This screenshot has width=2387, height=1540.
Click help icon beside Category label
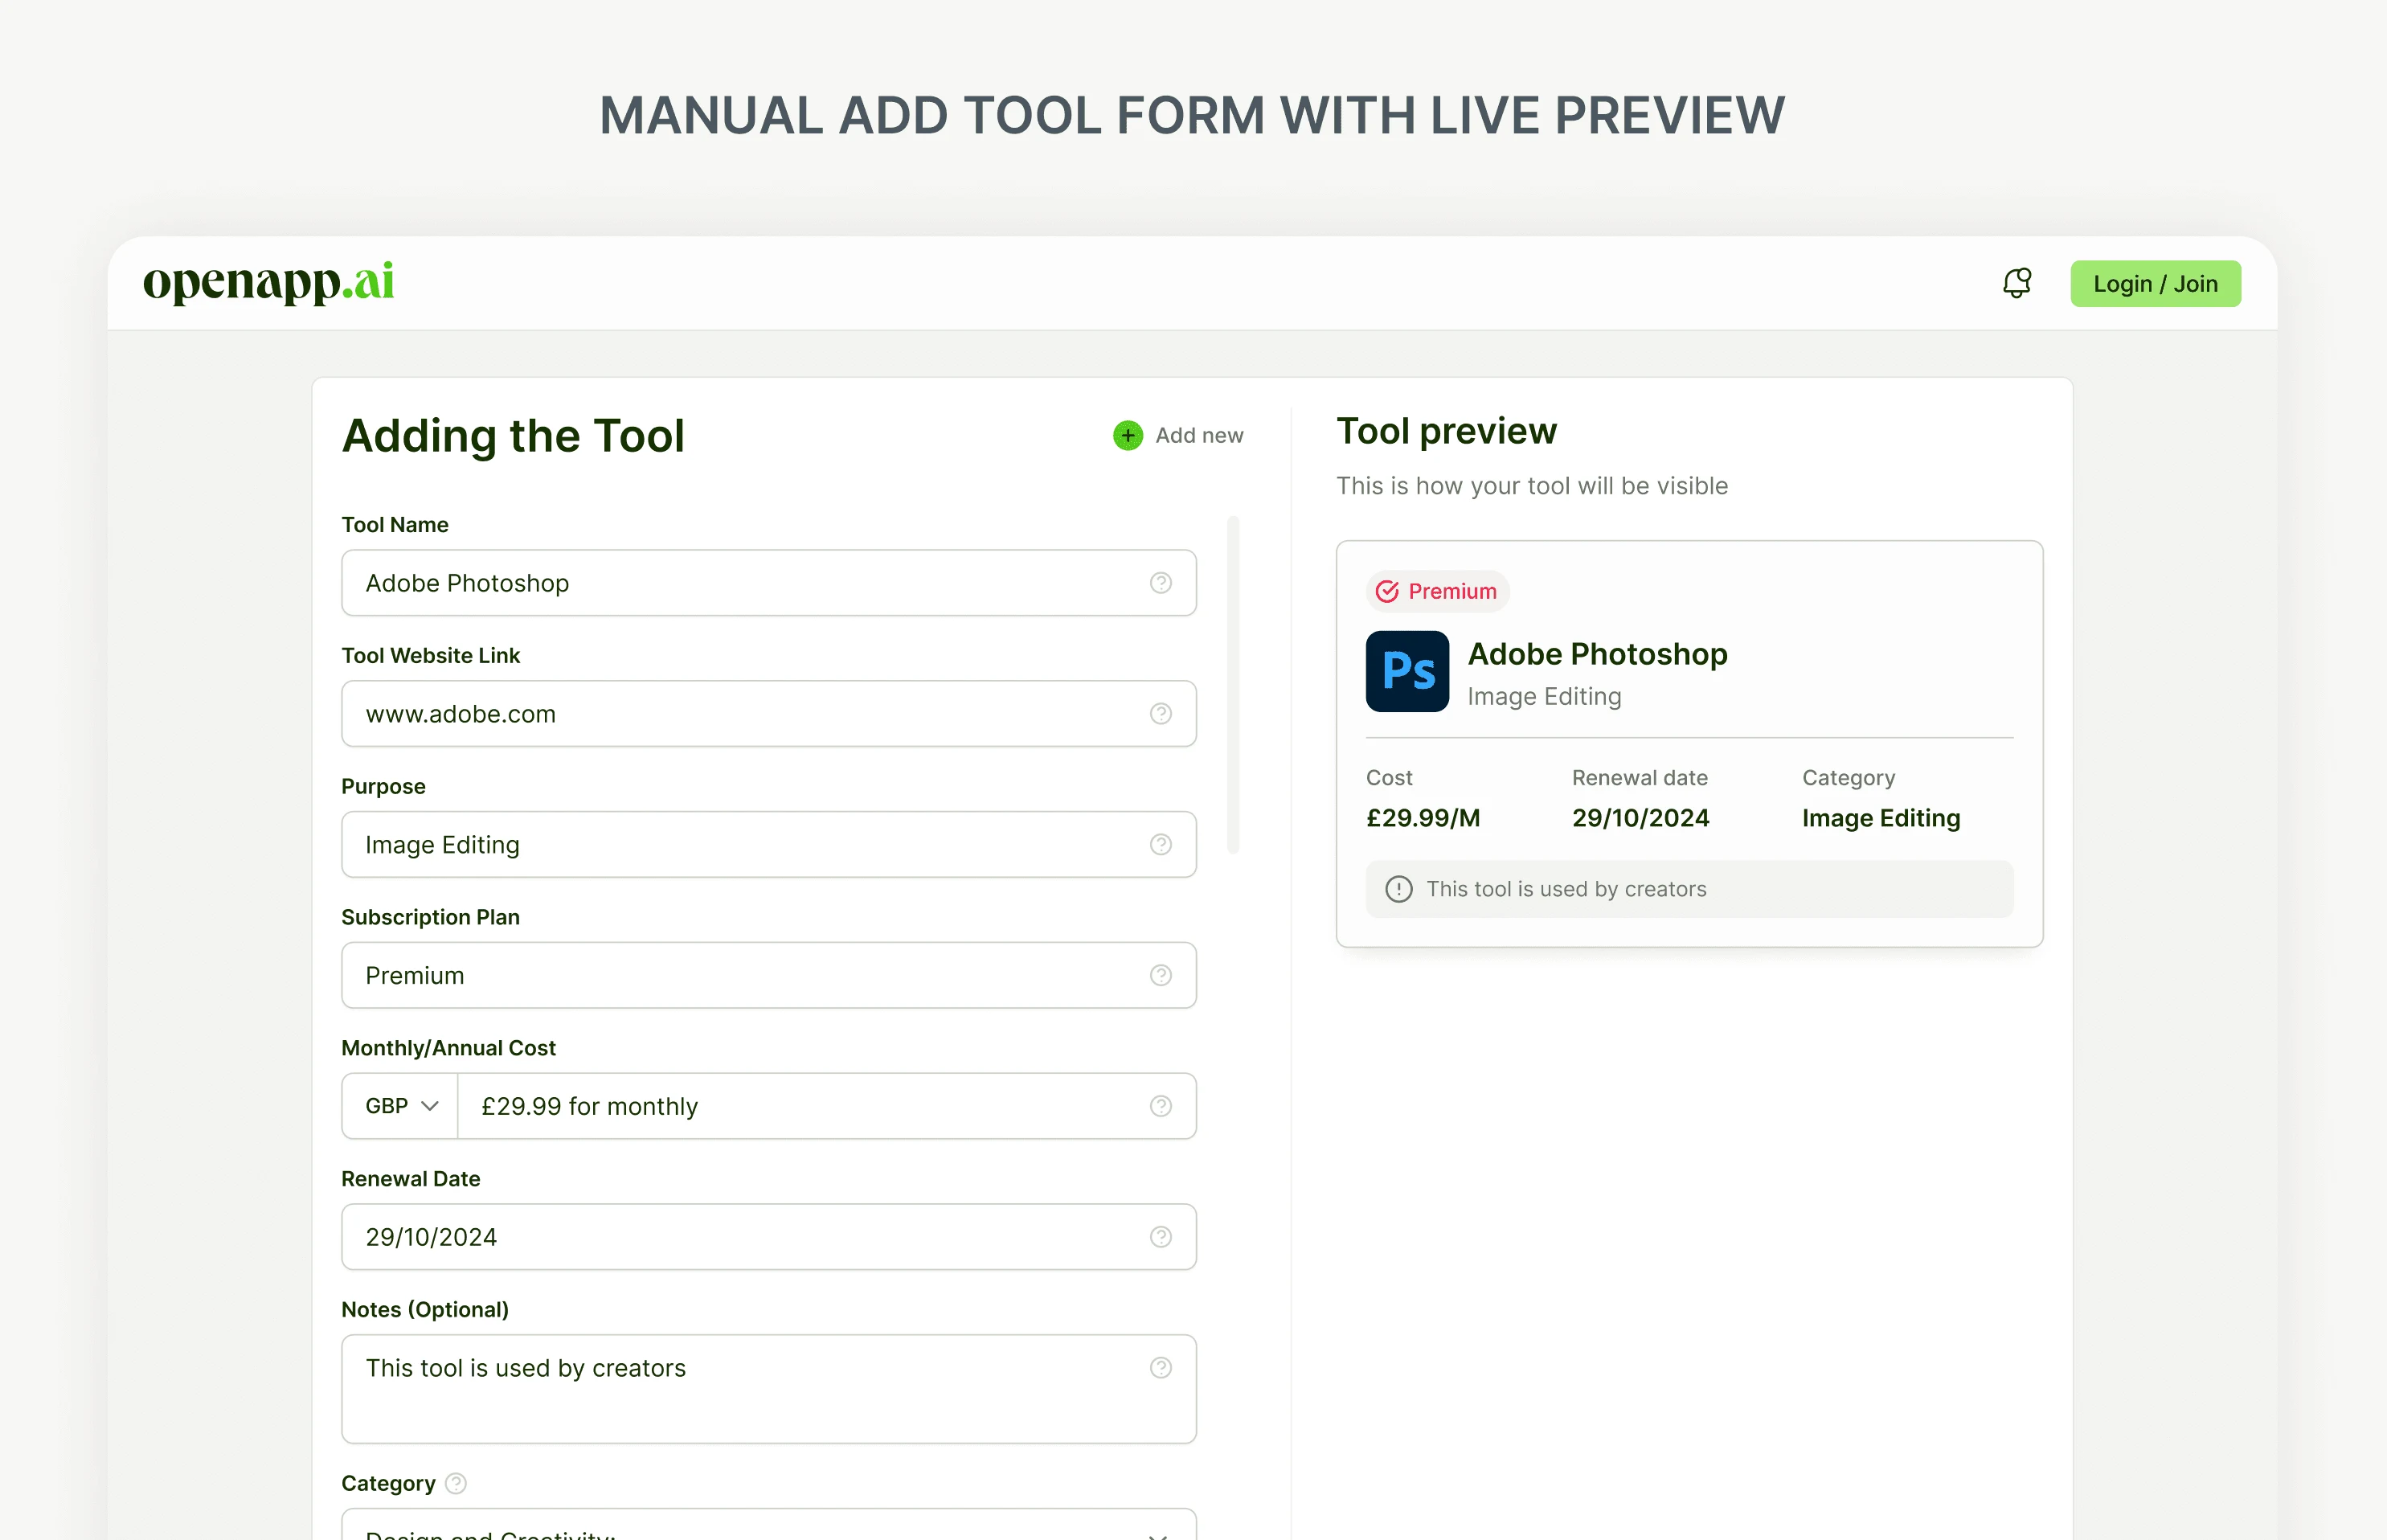(455, 1483)
